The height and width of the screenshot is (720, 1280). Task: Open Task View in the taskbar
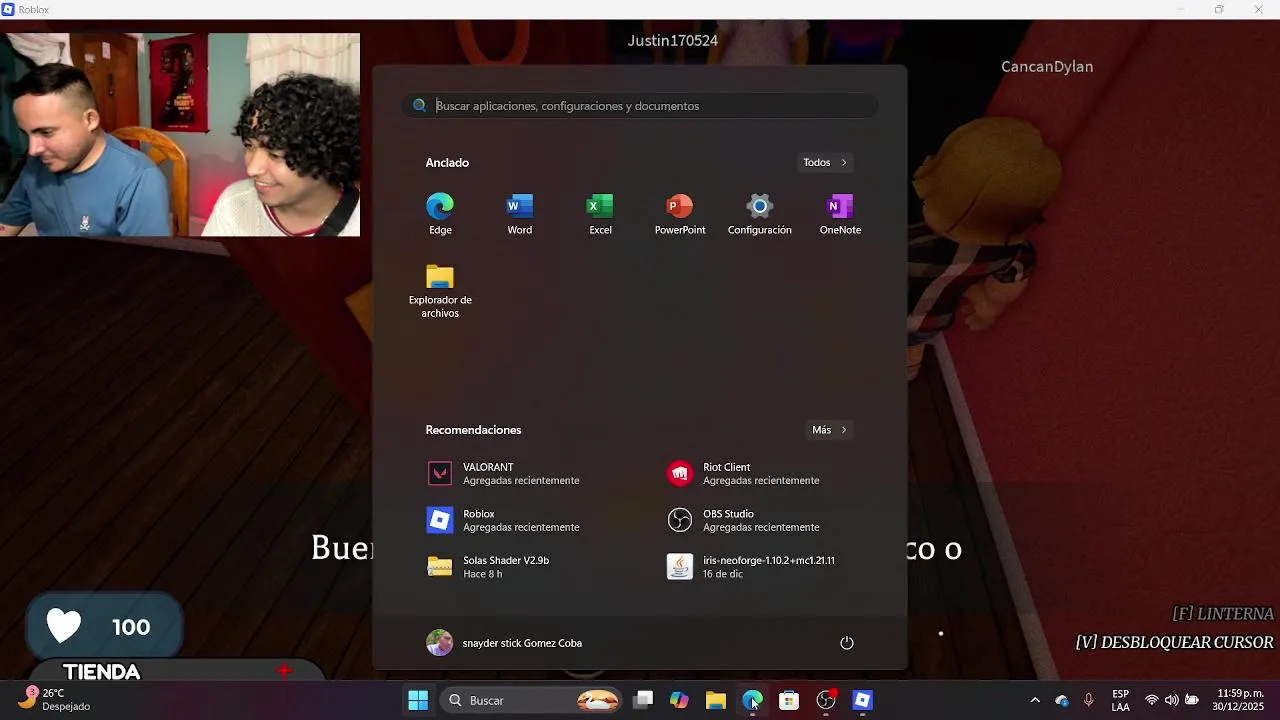643,700
